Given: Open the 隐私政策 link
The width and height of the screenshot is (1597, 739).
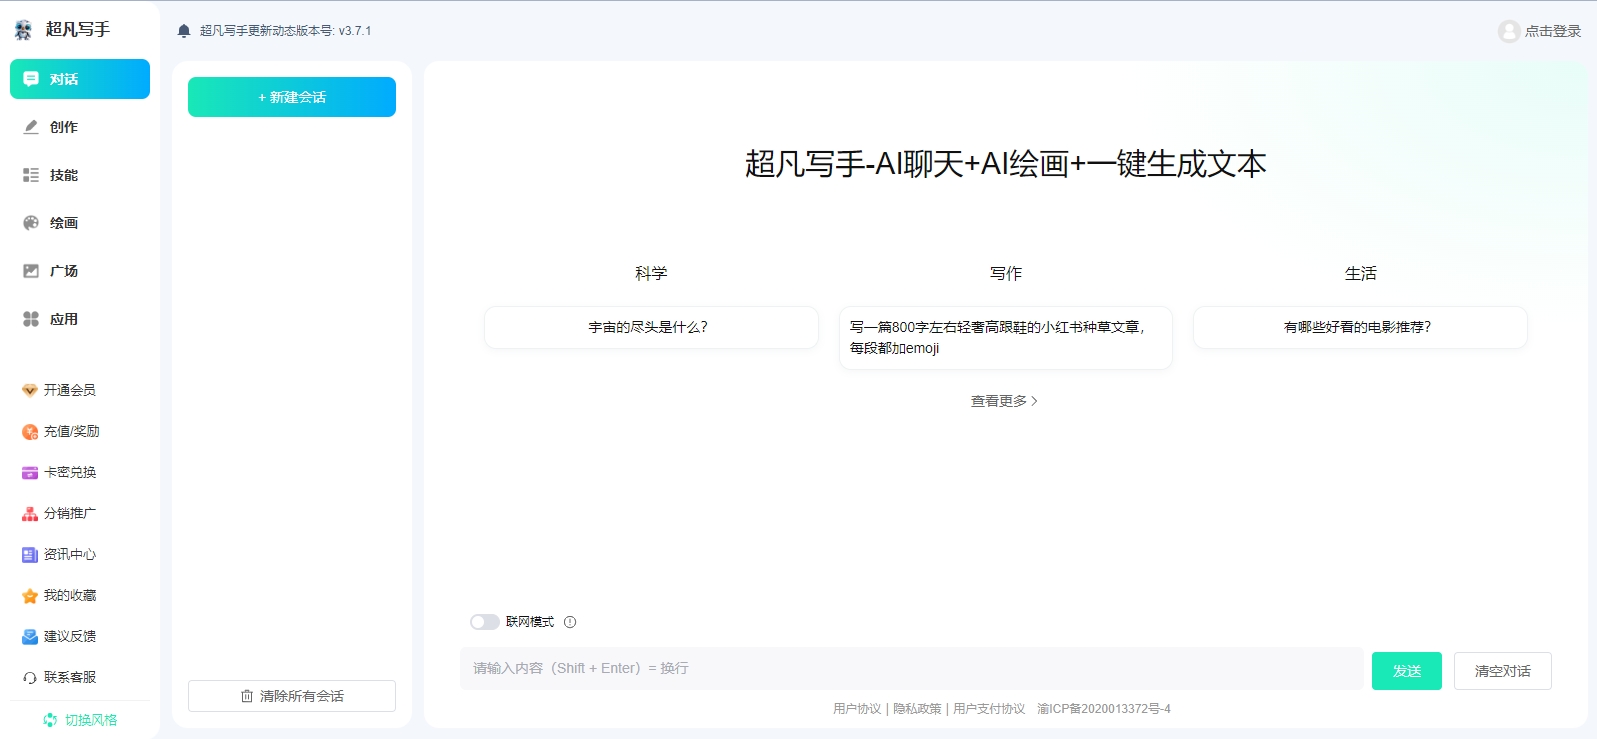Looking at the screenshot, I should click(917, 709).
